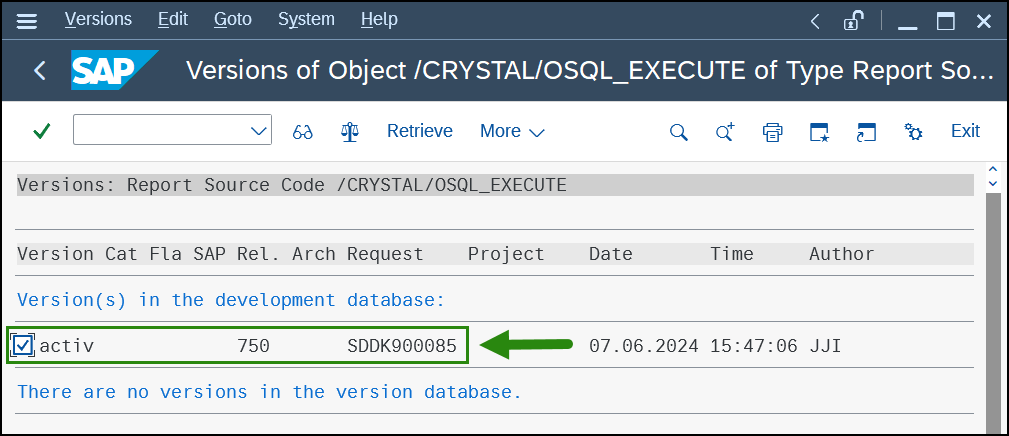Screen dimensions: 1009x436
Task: Open the Goto menu
Action: click(x=233, y=19)
